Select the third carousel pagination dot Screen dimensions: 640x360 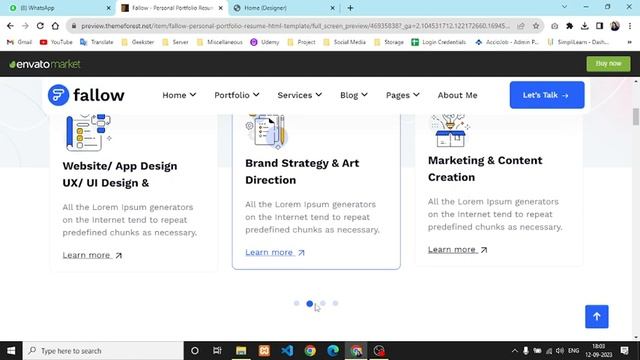pos(323,303)
